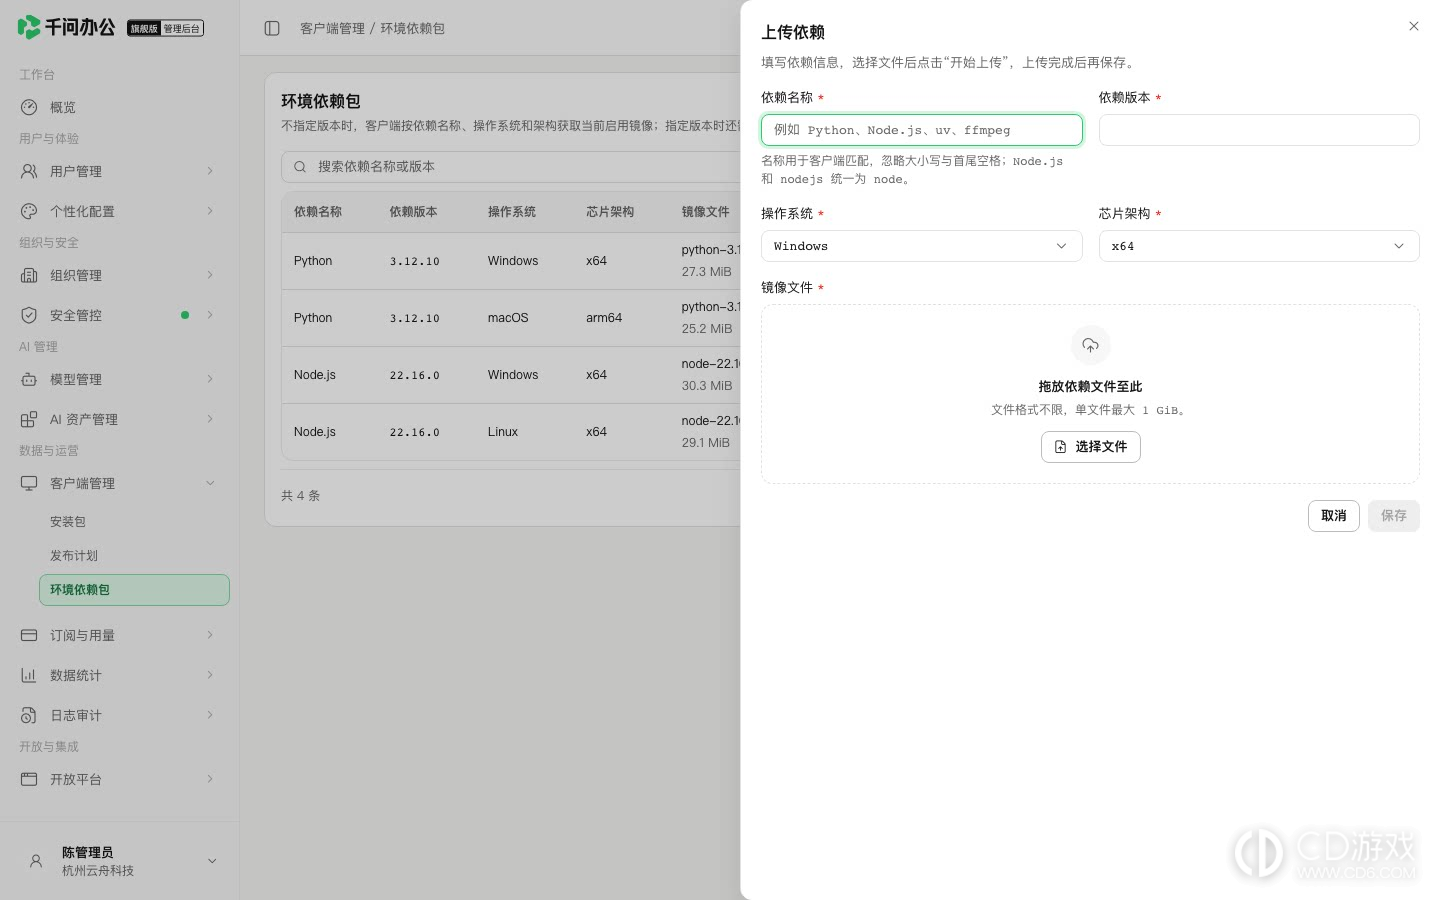Click the 用户管理 people icon
1440x900 pixels.
(29, 171)
